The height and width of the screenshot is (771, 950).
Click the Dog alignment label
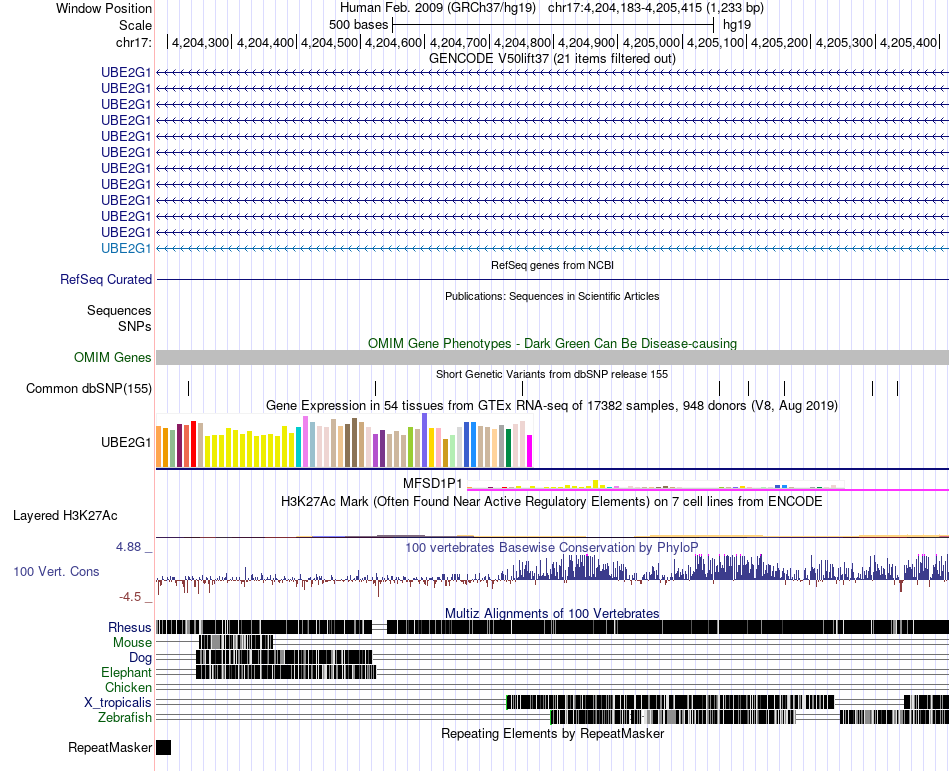(141, 658)
